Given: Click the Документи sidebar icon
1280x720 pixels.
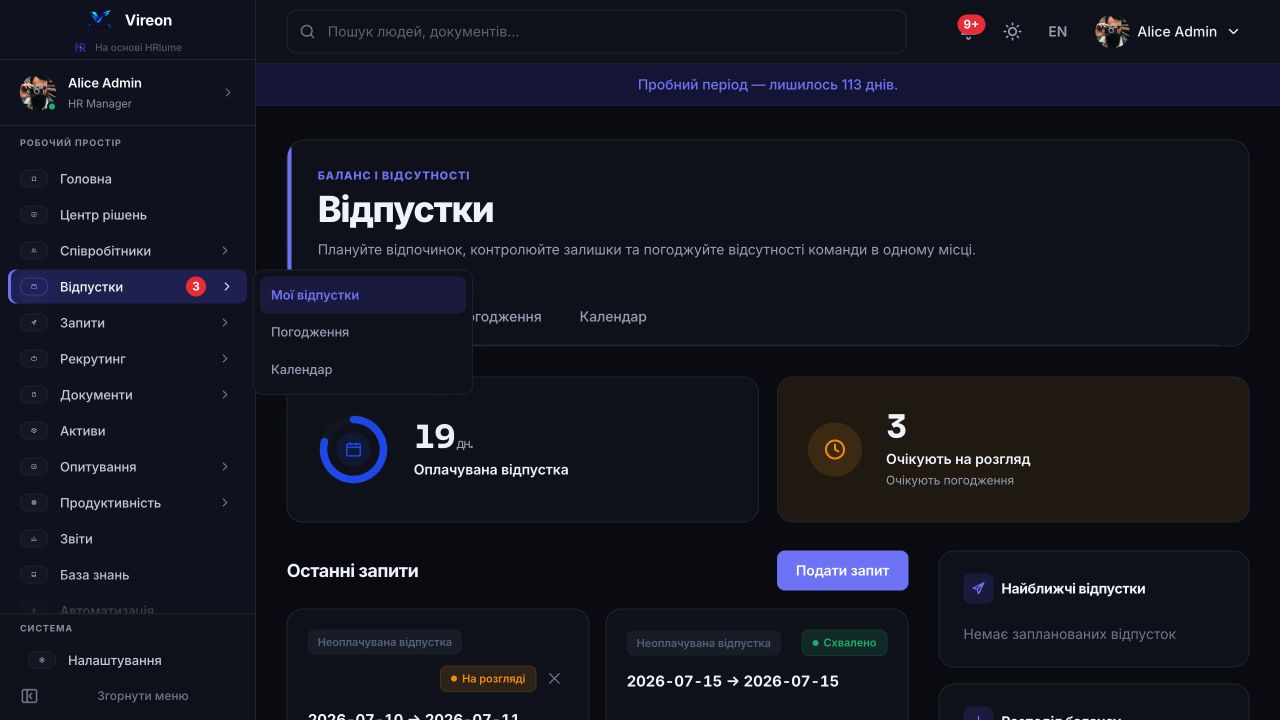Looking at the screenshot, I should [x=34, y=395].
